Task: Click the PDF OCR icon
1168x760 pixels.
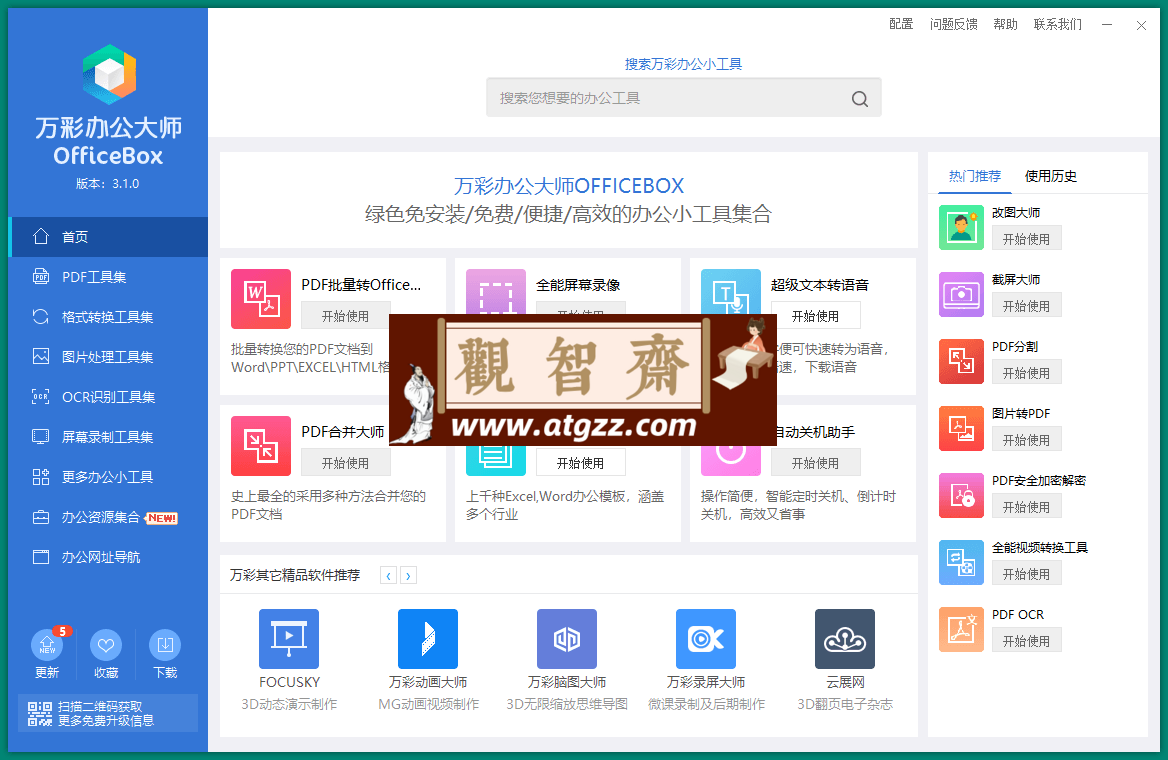Action: pyautogui.click(x=961, y=630)
